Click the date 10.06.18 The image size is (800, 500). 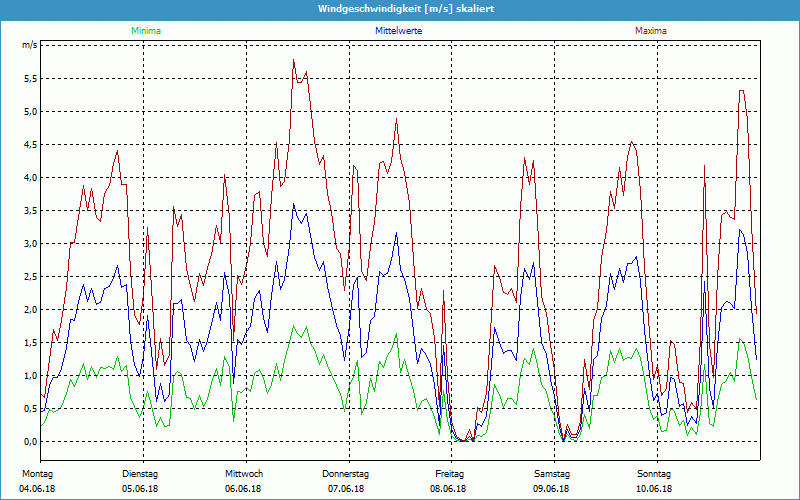point(654,489)
